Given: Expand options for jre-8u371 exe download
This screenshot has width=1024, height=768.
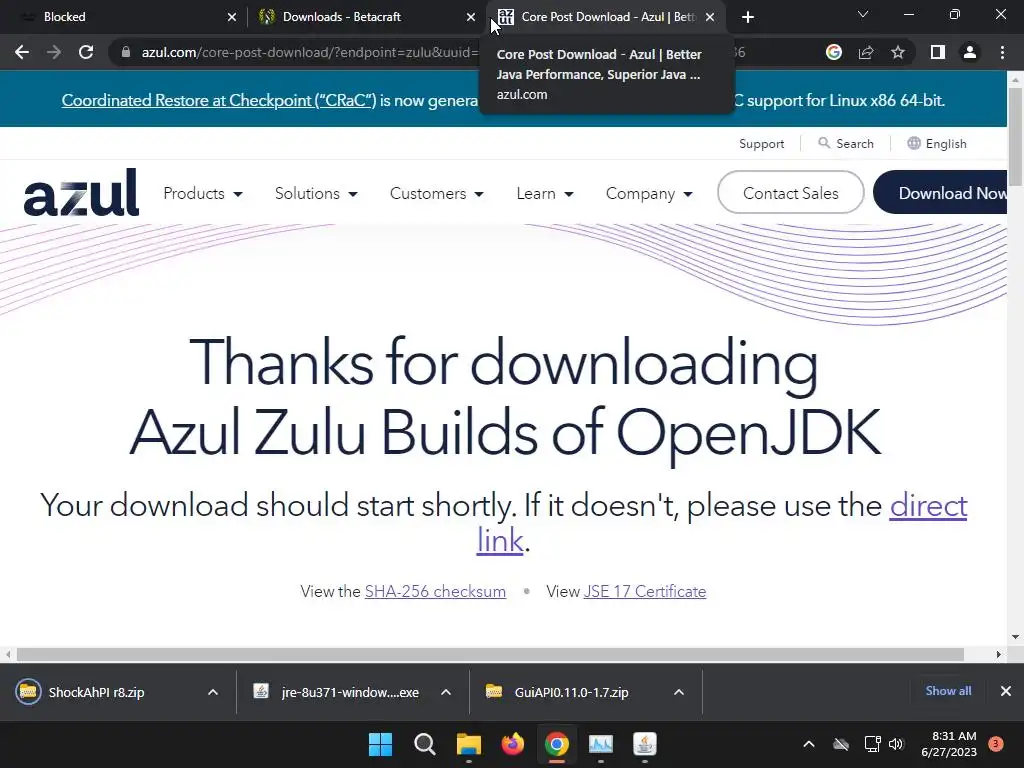Looking at the screenshot, I should [x=446, y=692].
